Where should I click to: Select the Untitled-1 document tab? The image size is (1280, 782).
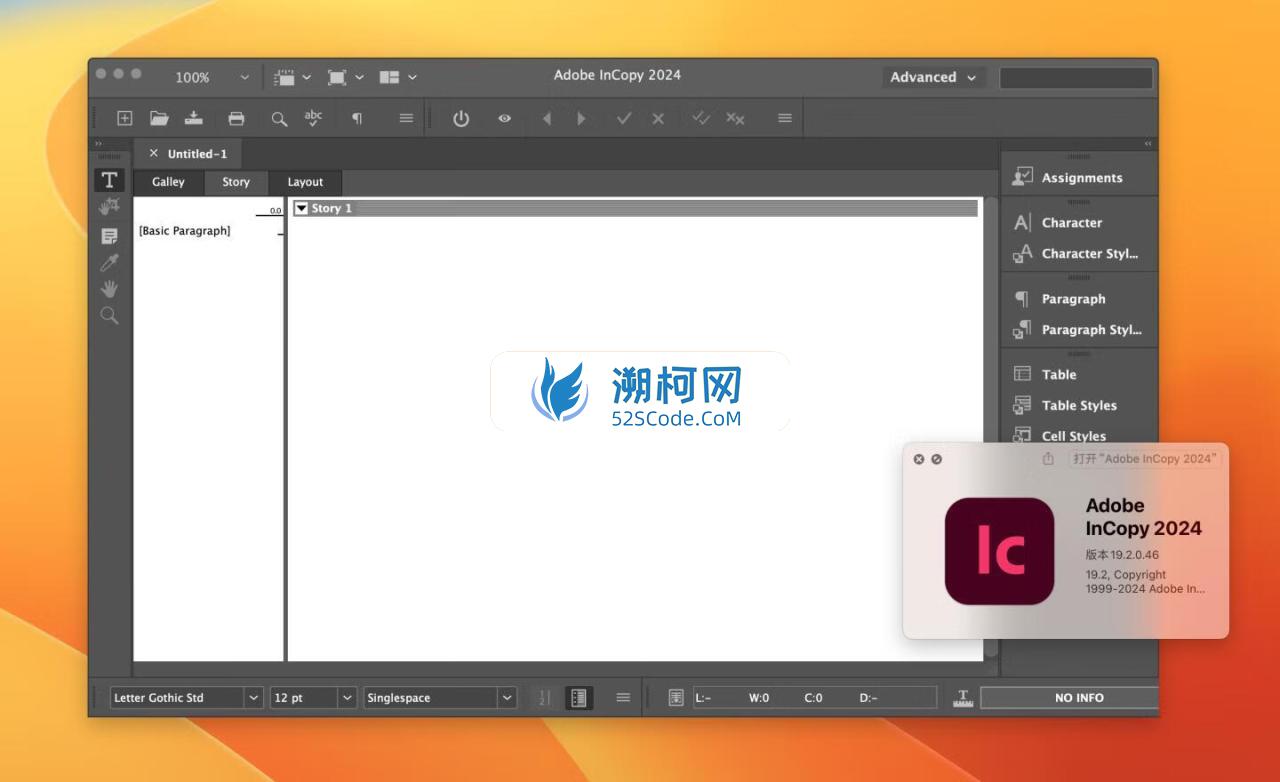pyautogui.click(x=197, y=154)
